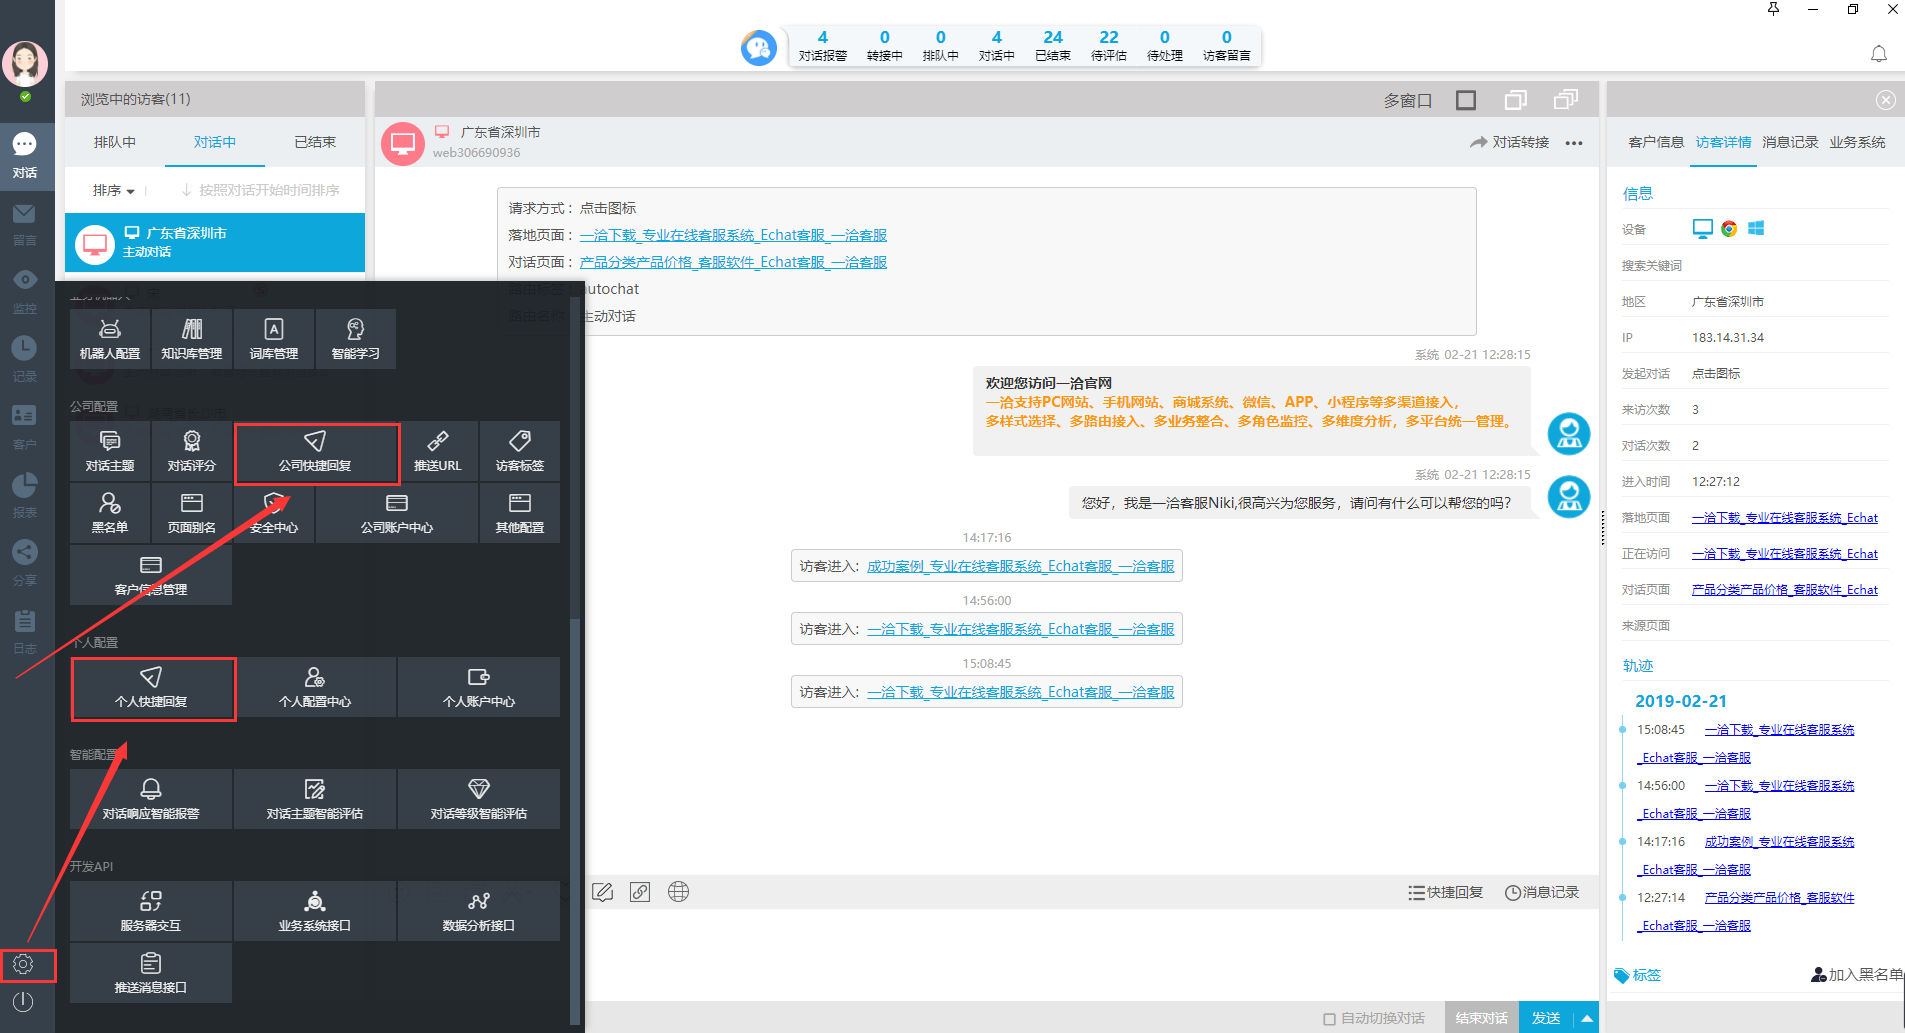Screen dimensions: 1905x1033
Task: Select 对话 in left sidebar
Action: click(x=25, y=156)
